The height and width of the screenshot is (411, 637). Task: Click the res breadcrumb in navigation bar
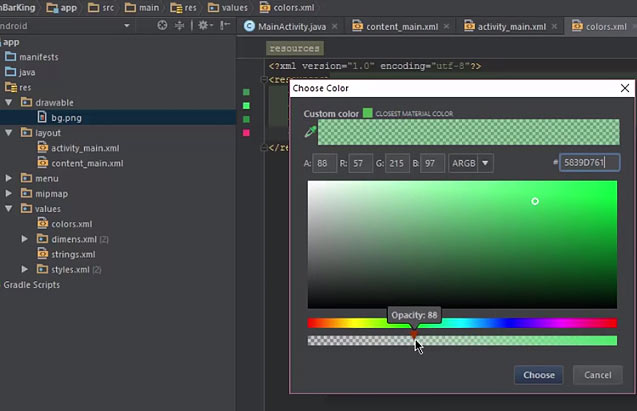(x=183, y=7)
